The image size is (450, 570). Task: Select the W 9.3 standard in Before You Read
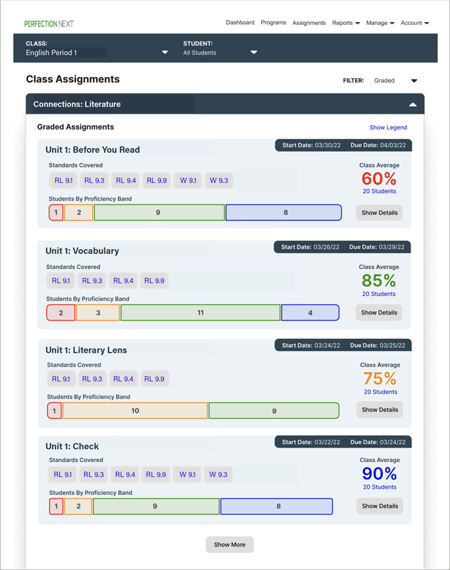click(x=219, y=180)
